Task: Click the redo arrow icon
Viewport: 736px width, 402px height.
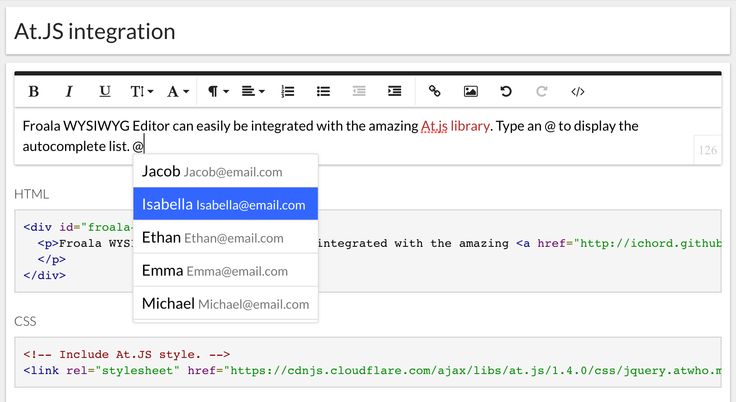Action: pos(542,91)
